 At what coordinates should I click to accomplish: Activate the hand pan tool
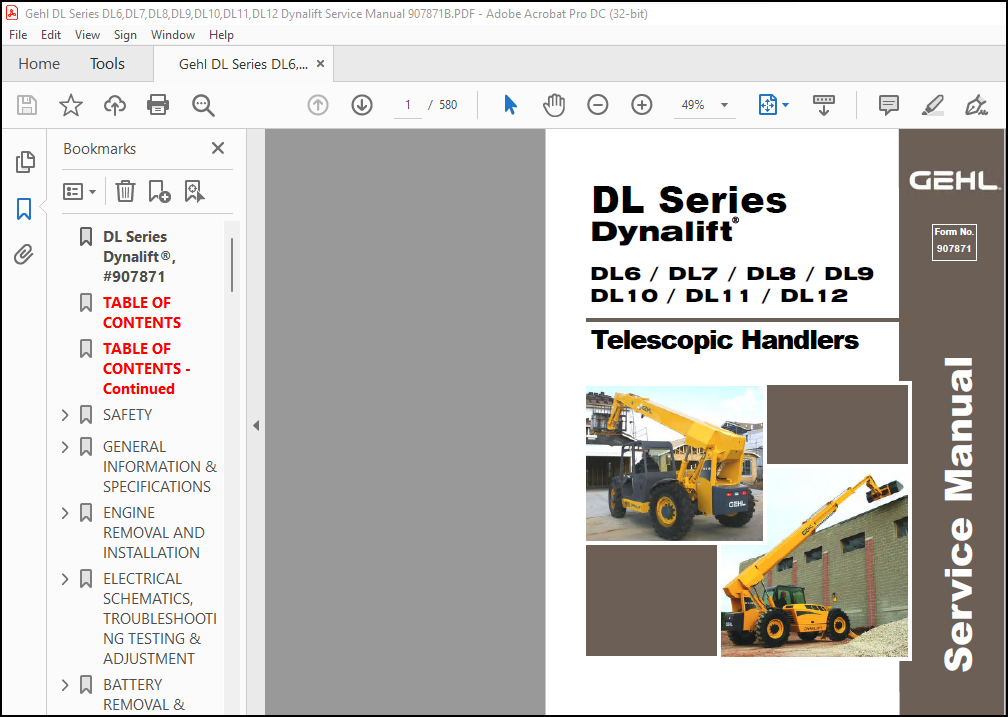pyautogui.click(x=554, y=105)
